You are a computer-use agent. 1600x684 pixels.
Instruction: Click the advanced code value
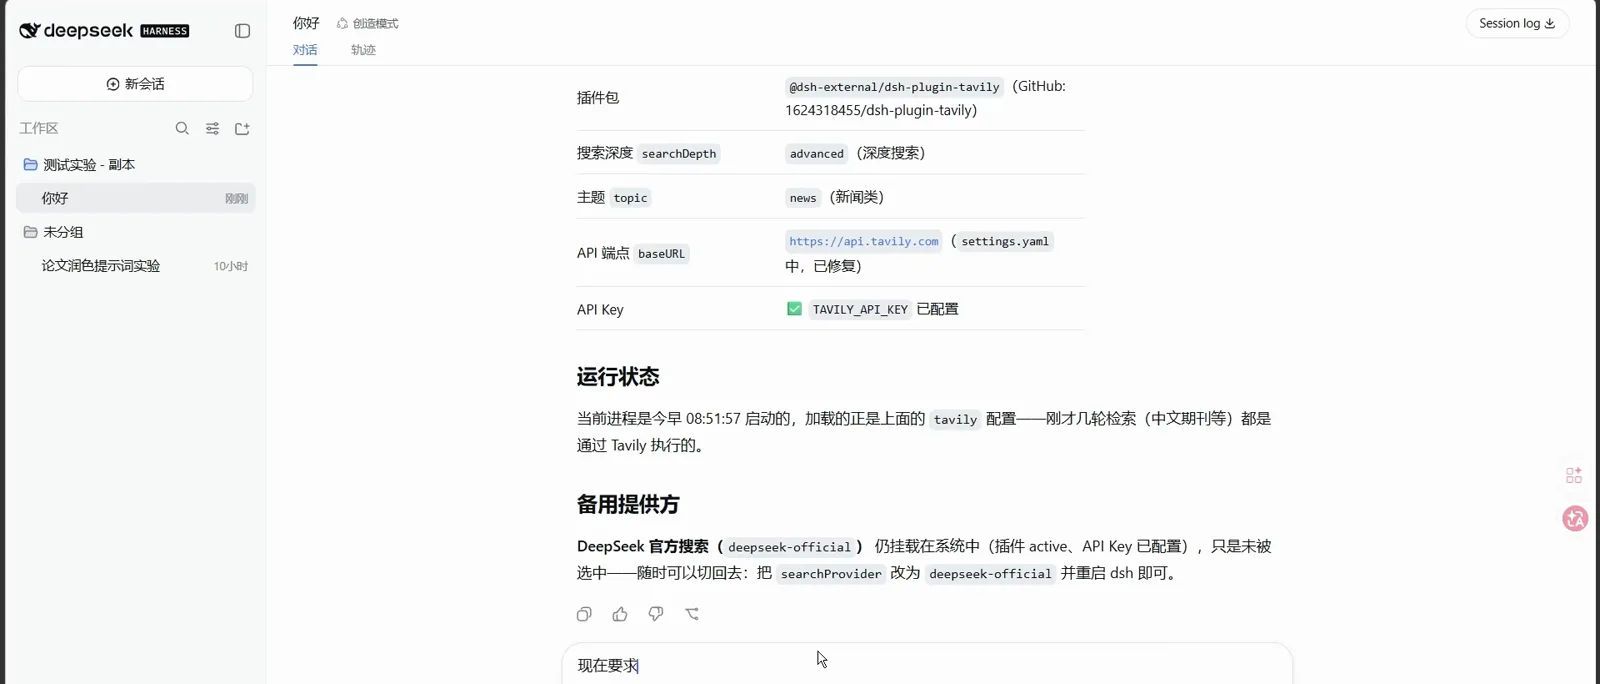point(817,154)
